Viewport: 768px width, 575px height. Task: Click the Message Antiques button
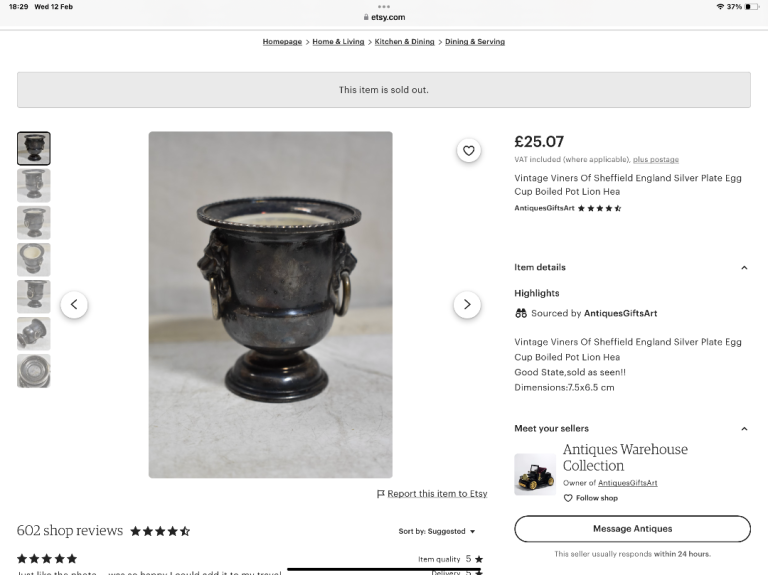click(x=632, y=528)
